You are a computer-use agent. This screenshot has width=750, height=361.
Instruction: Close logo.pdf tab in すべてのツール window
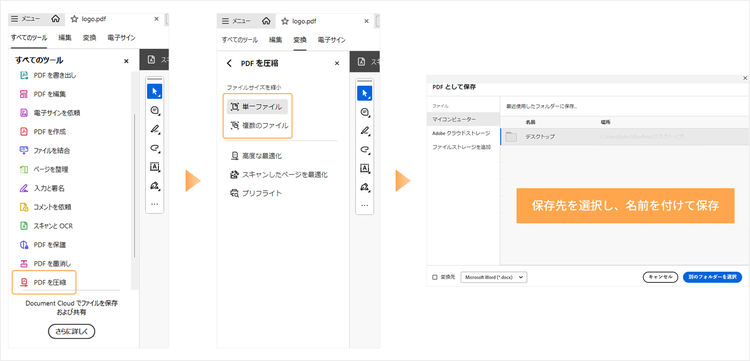(x=156, y=19)
